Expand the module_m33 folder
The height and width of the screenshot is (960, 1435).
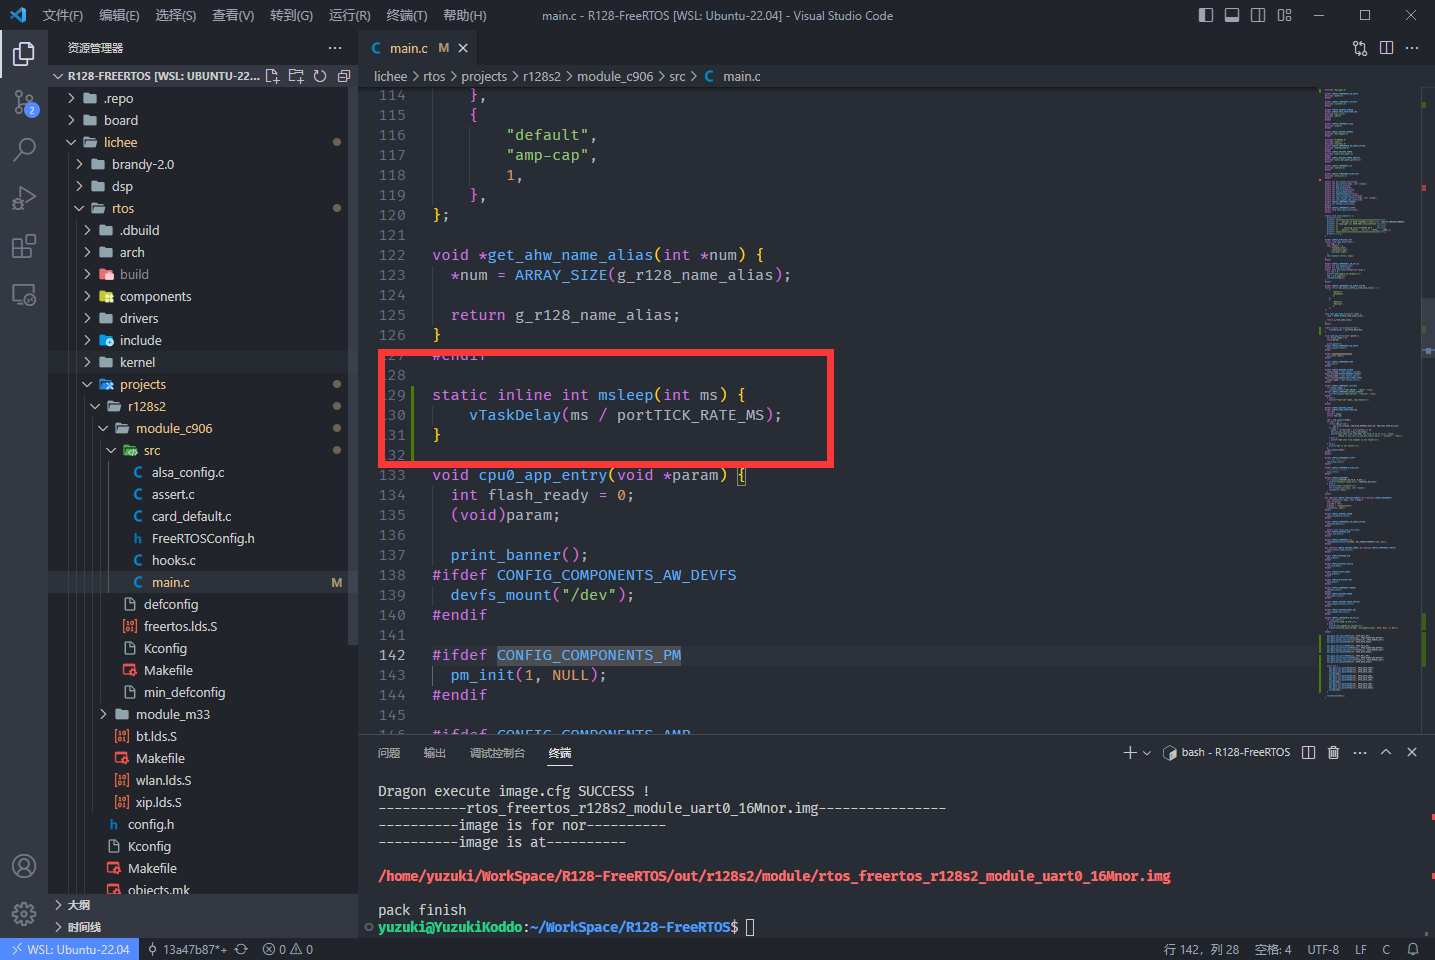[x=172, y=714]
